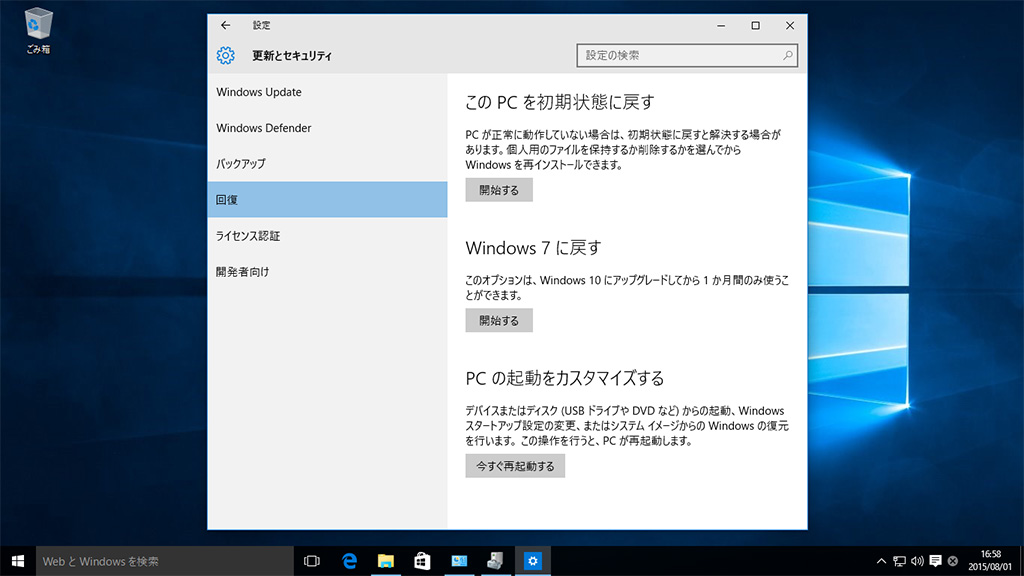Screen dimensions: 1024x576
Task: Open 開発者向け section
Action: pos(327,272)
